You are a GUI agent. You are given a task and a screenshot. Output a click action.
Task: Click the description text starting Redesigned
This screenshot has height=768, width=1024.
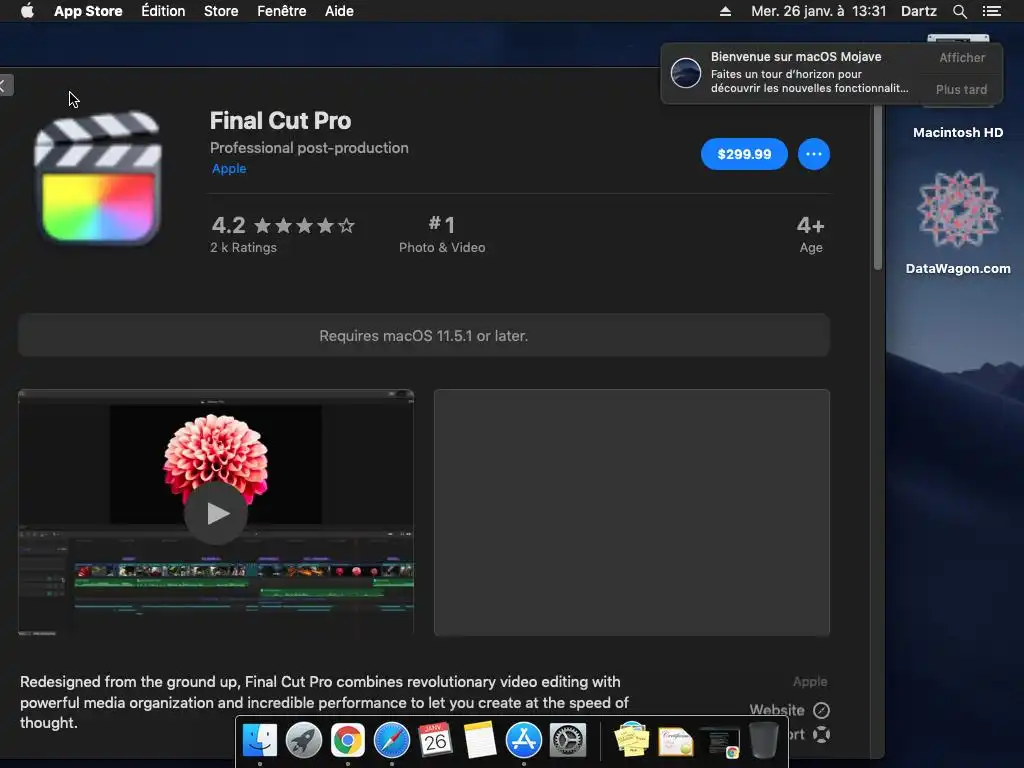pos(325,702)
